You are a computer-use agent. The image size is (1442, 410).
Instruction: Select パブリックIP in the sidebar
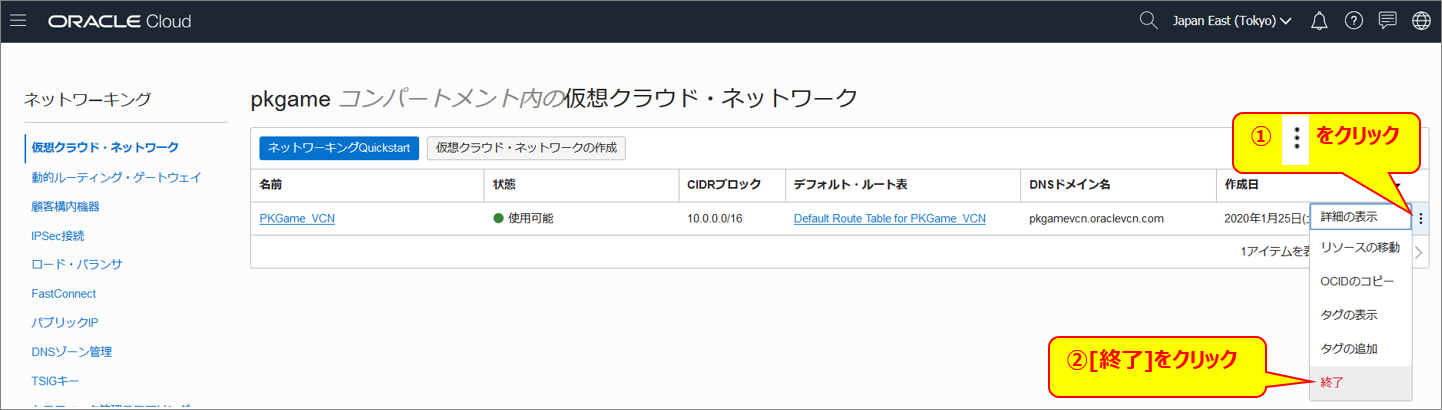point(64,322)
